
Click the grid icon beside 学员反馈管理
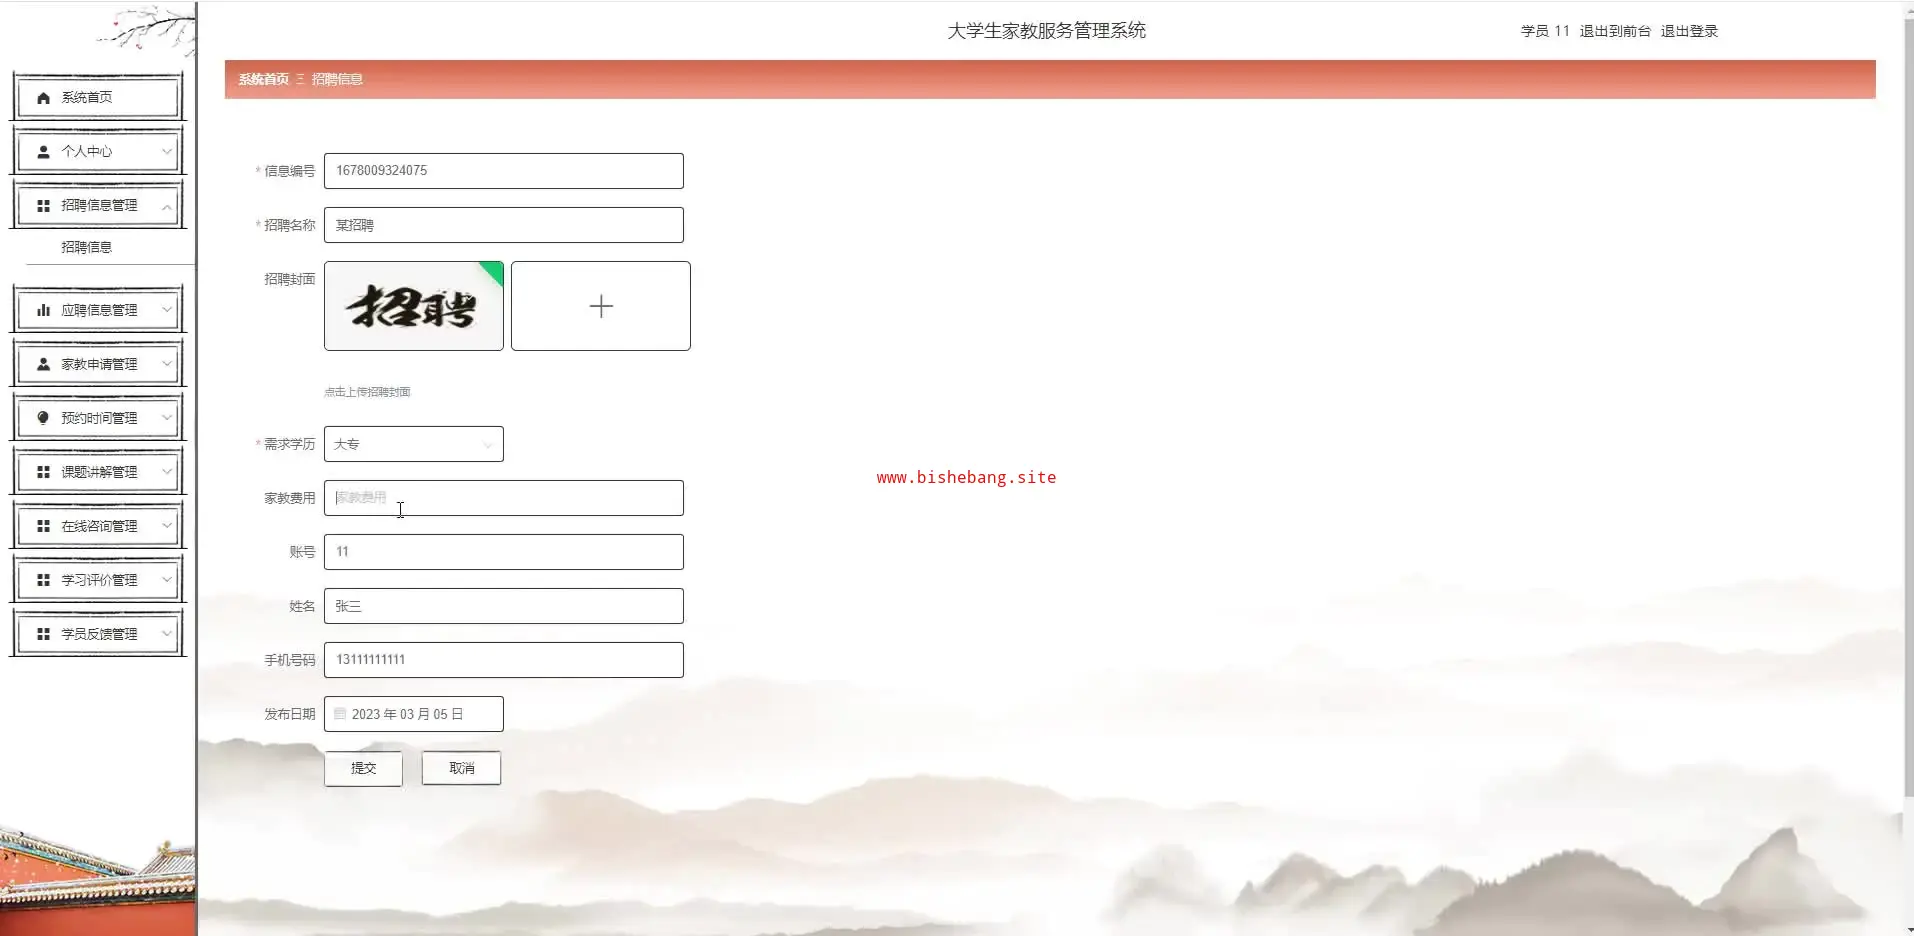click(43, 635)
